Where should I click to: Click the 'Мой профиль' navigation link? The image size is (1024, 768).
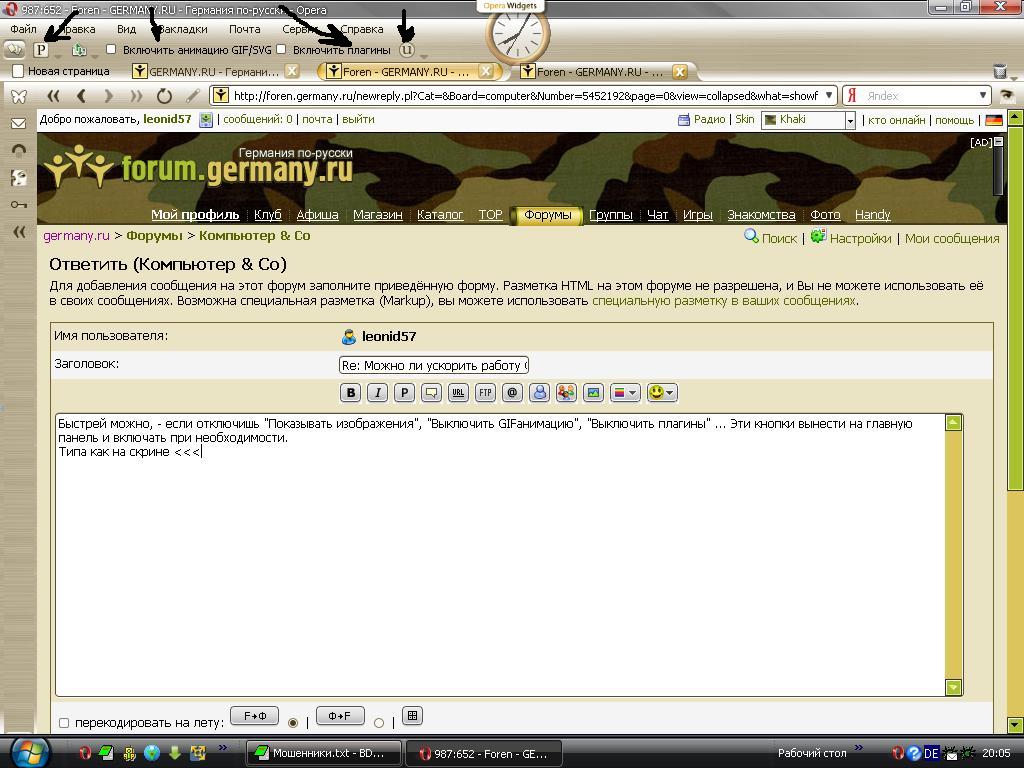(195, 214)
